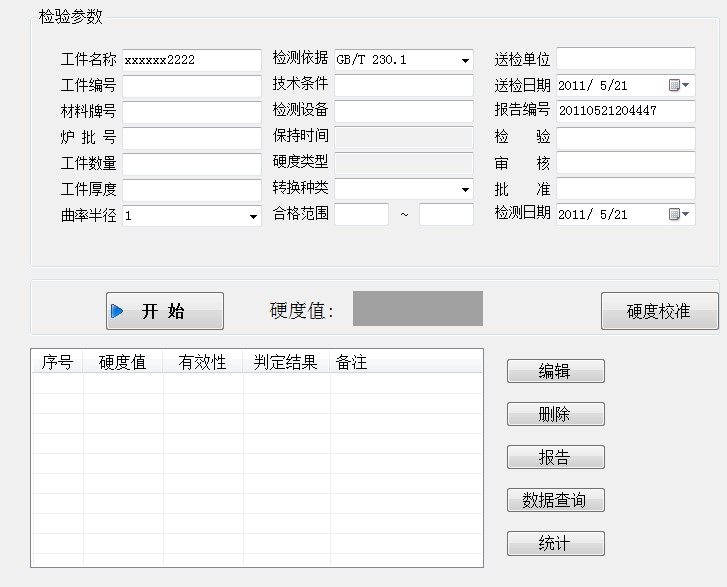Click the 硬度校准 calibration button

659,311
